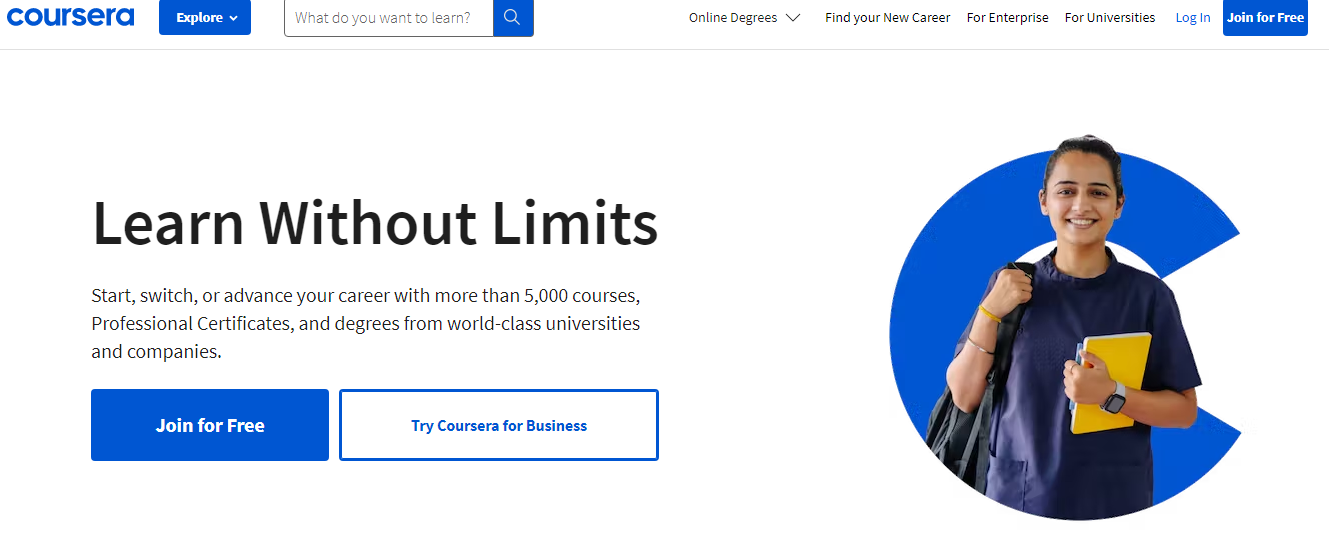Focus the 'What do you want to learn?' field

pyautogui.click(x=389, y=18)
